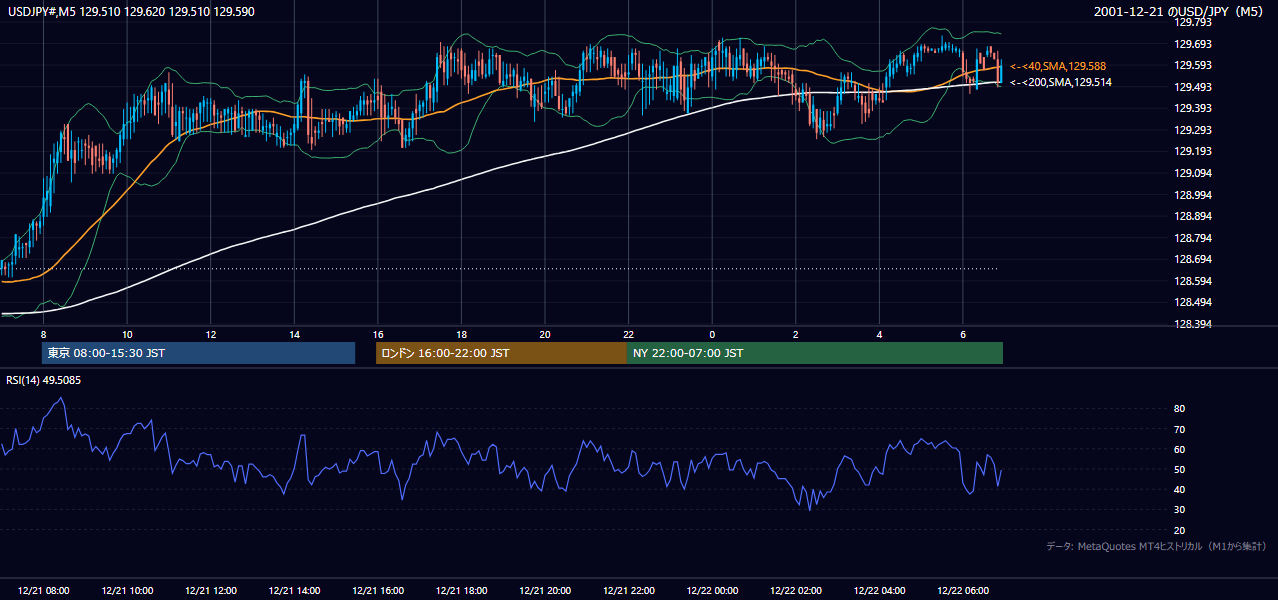Click hour label 22 under price chart

628,334
